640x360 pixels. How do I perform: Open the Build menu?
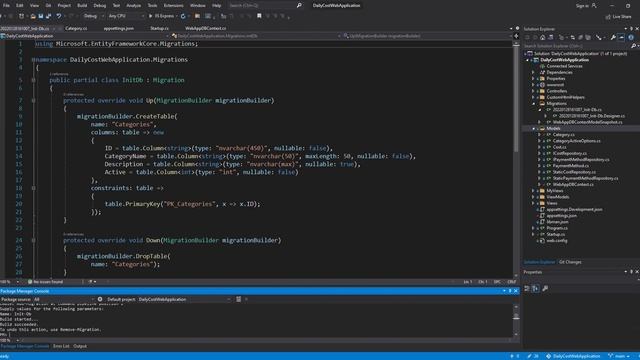click(82, 5)
